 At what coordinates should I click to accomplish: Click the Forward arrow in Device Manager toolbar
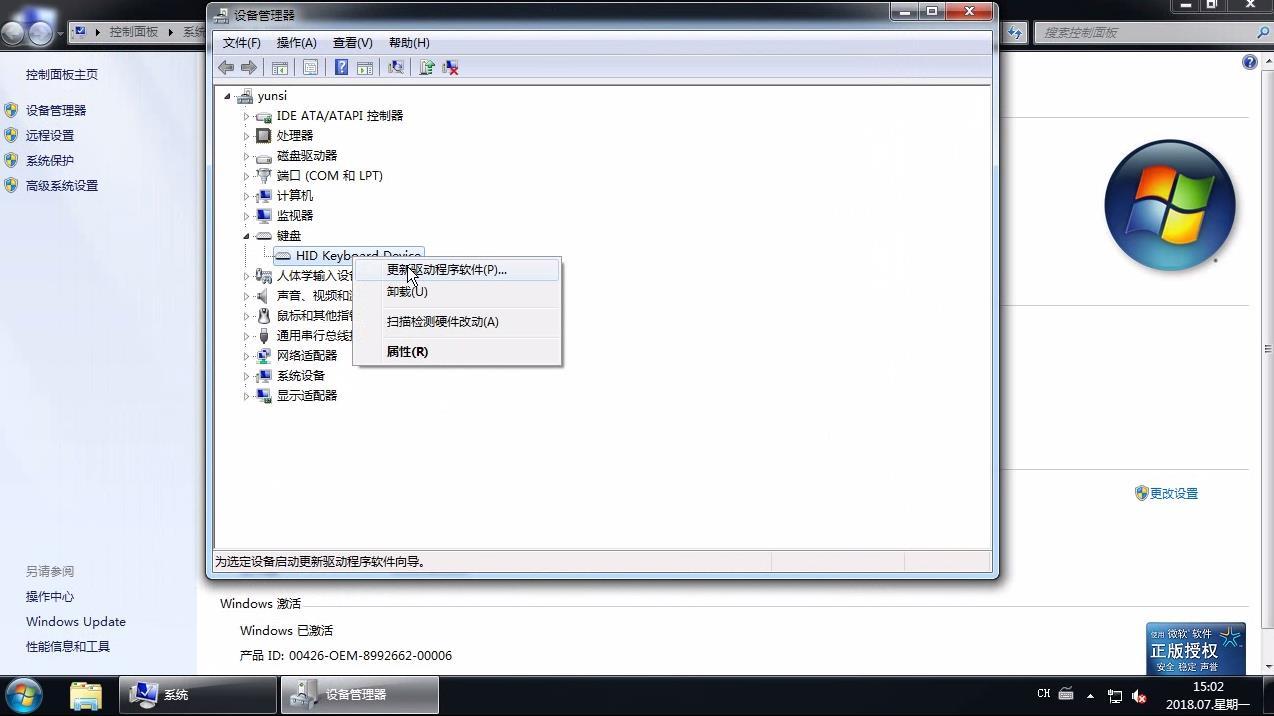pyautogui.click(x=249, y=67)
